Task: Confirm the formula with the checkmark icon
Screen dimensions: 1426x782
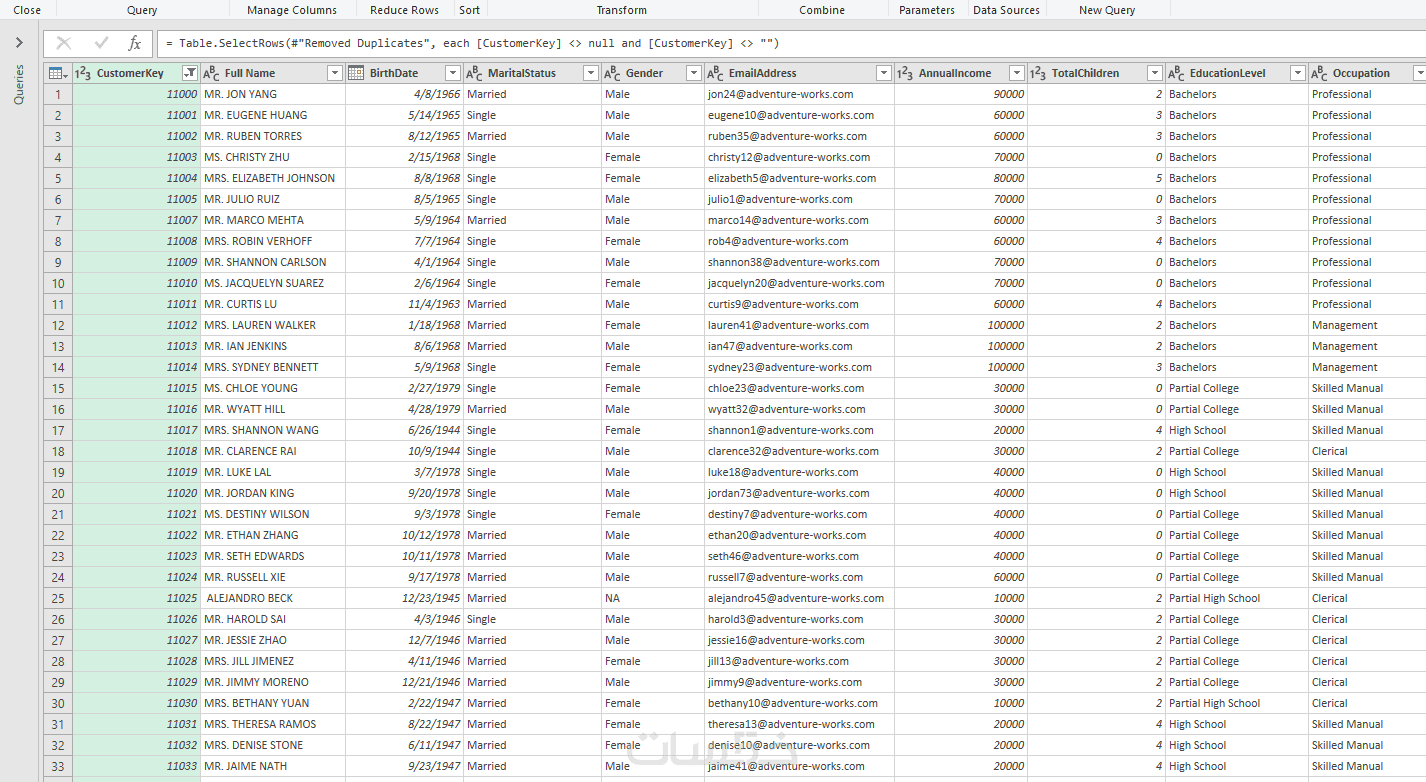Action: coord(100,44)
